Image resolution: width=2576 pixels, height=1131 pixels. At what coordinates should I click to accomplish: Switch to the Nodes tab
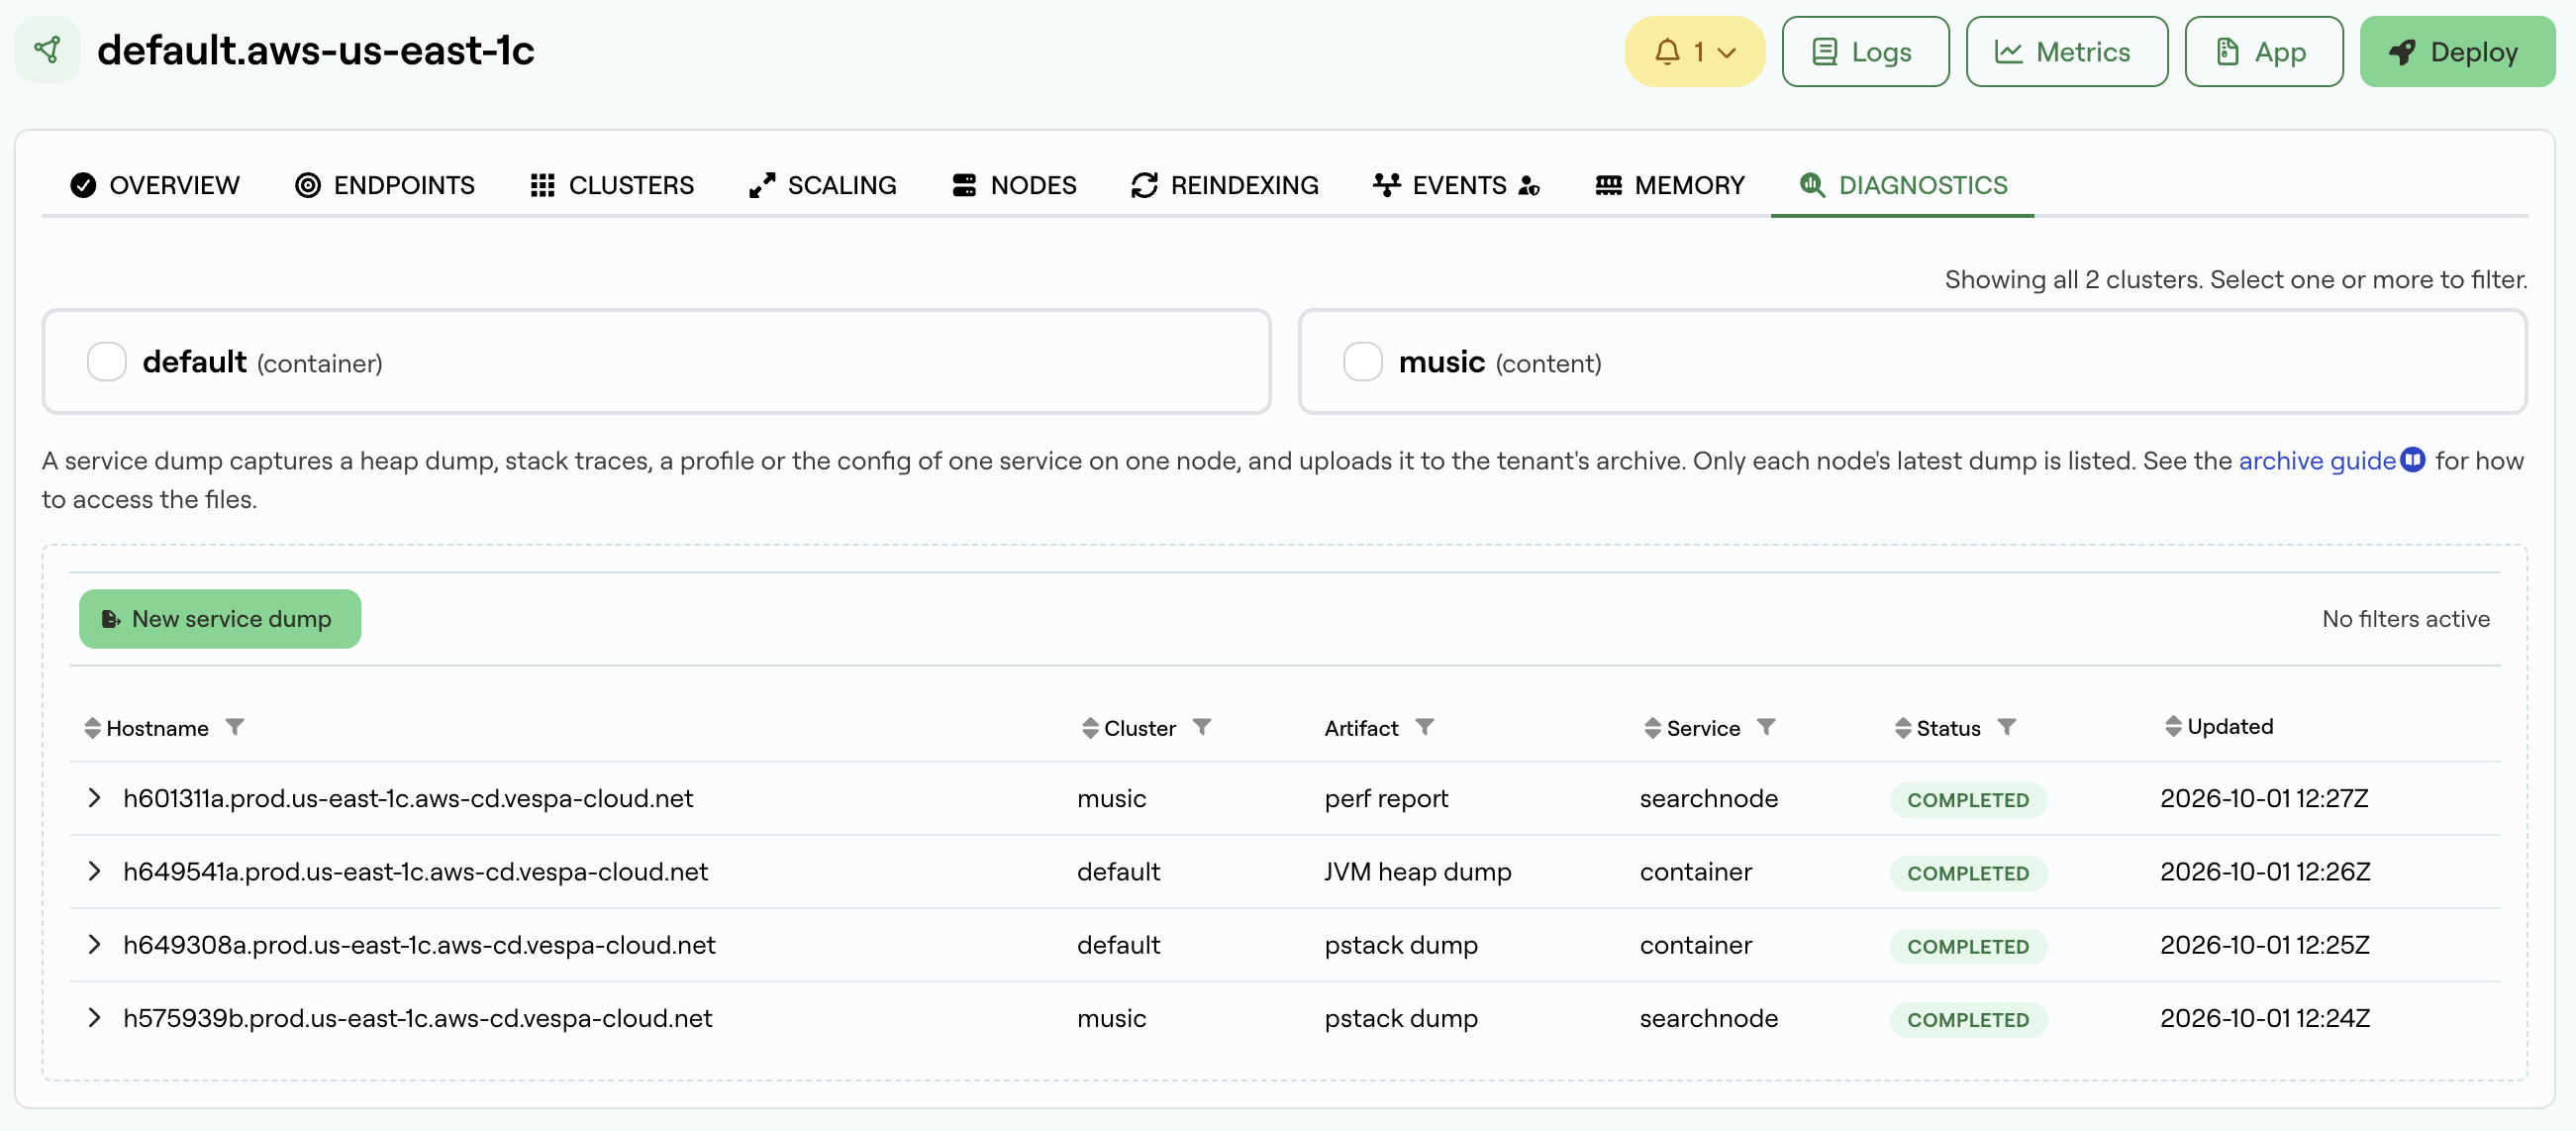[x=1015, y=185]
